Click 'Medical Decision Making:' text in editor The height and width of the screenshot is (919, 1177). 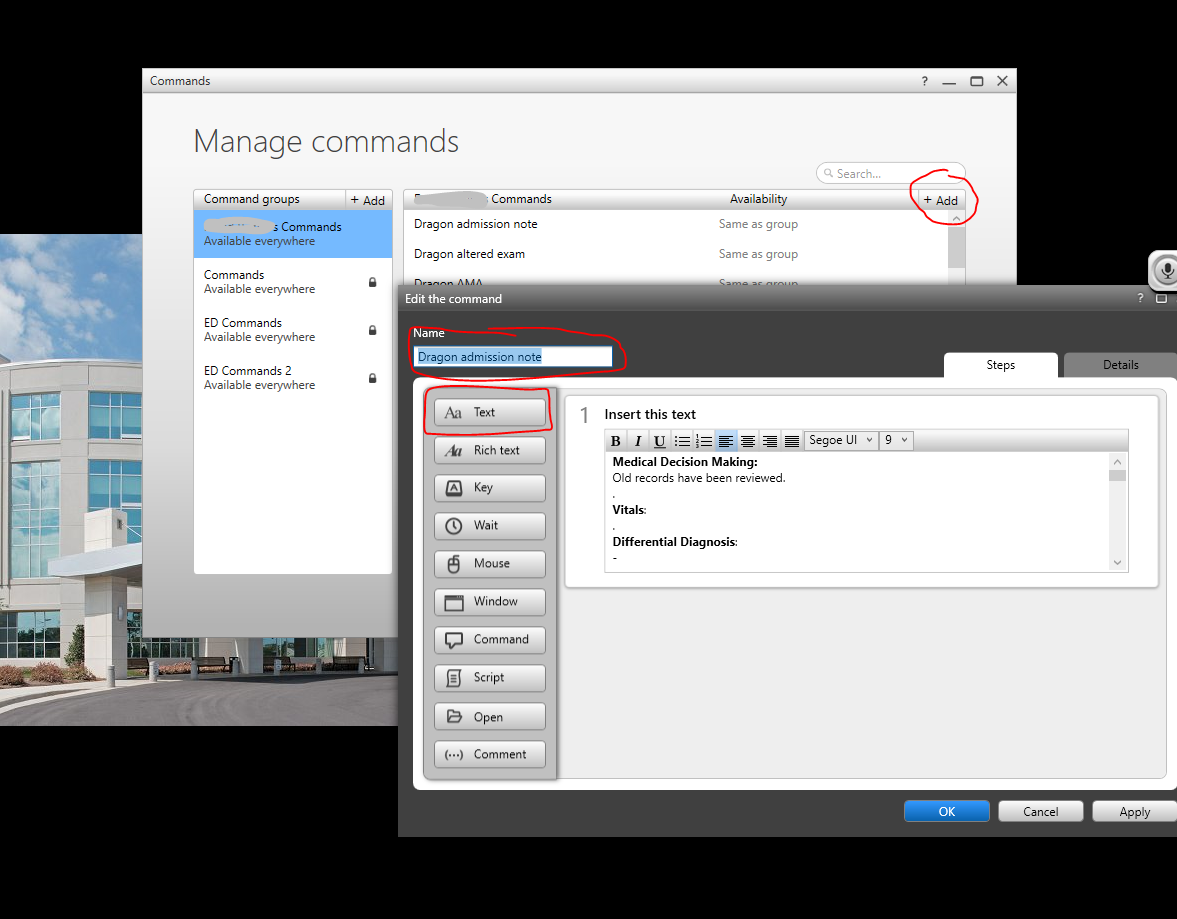[x=685, y=462]
